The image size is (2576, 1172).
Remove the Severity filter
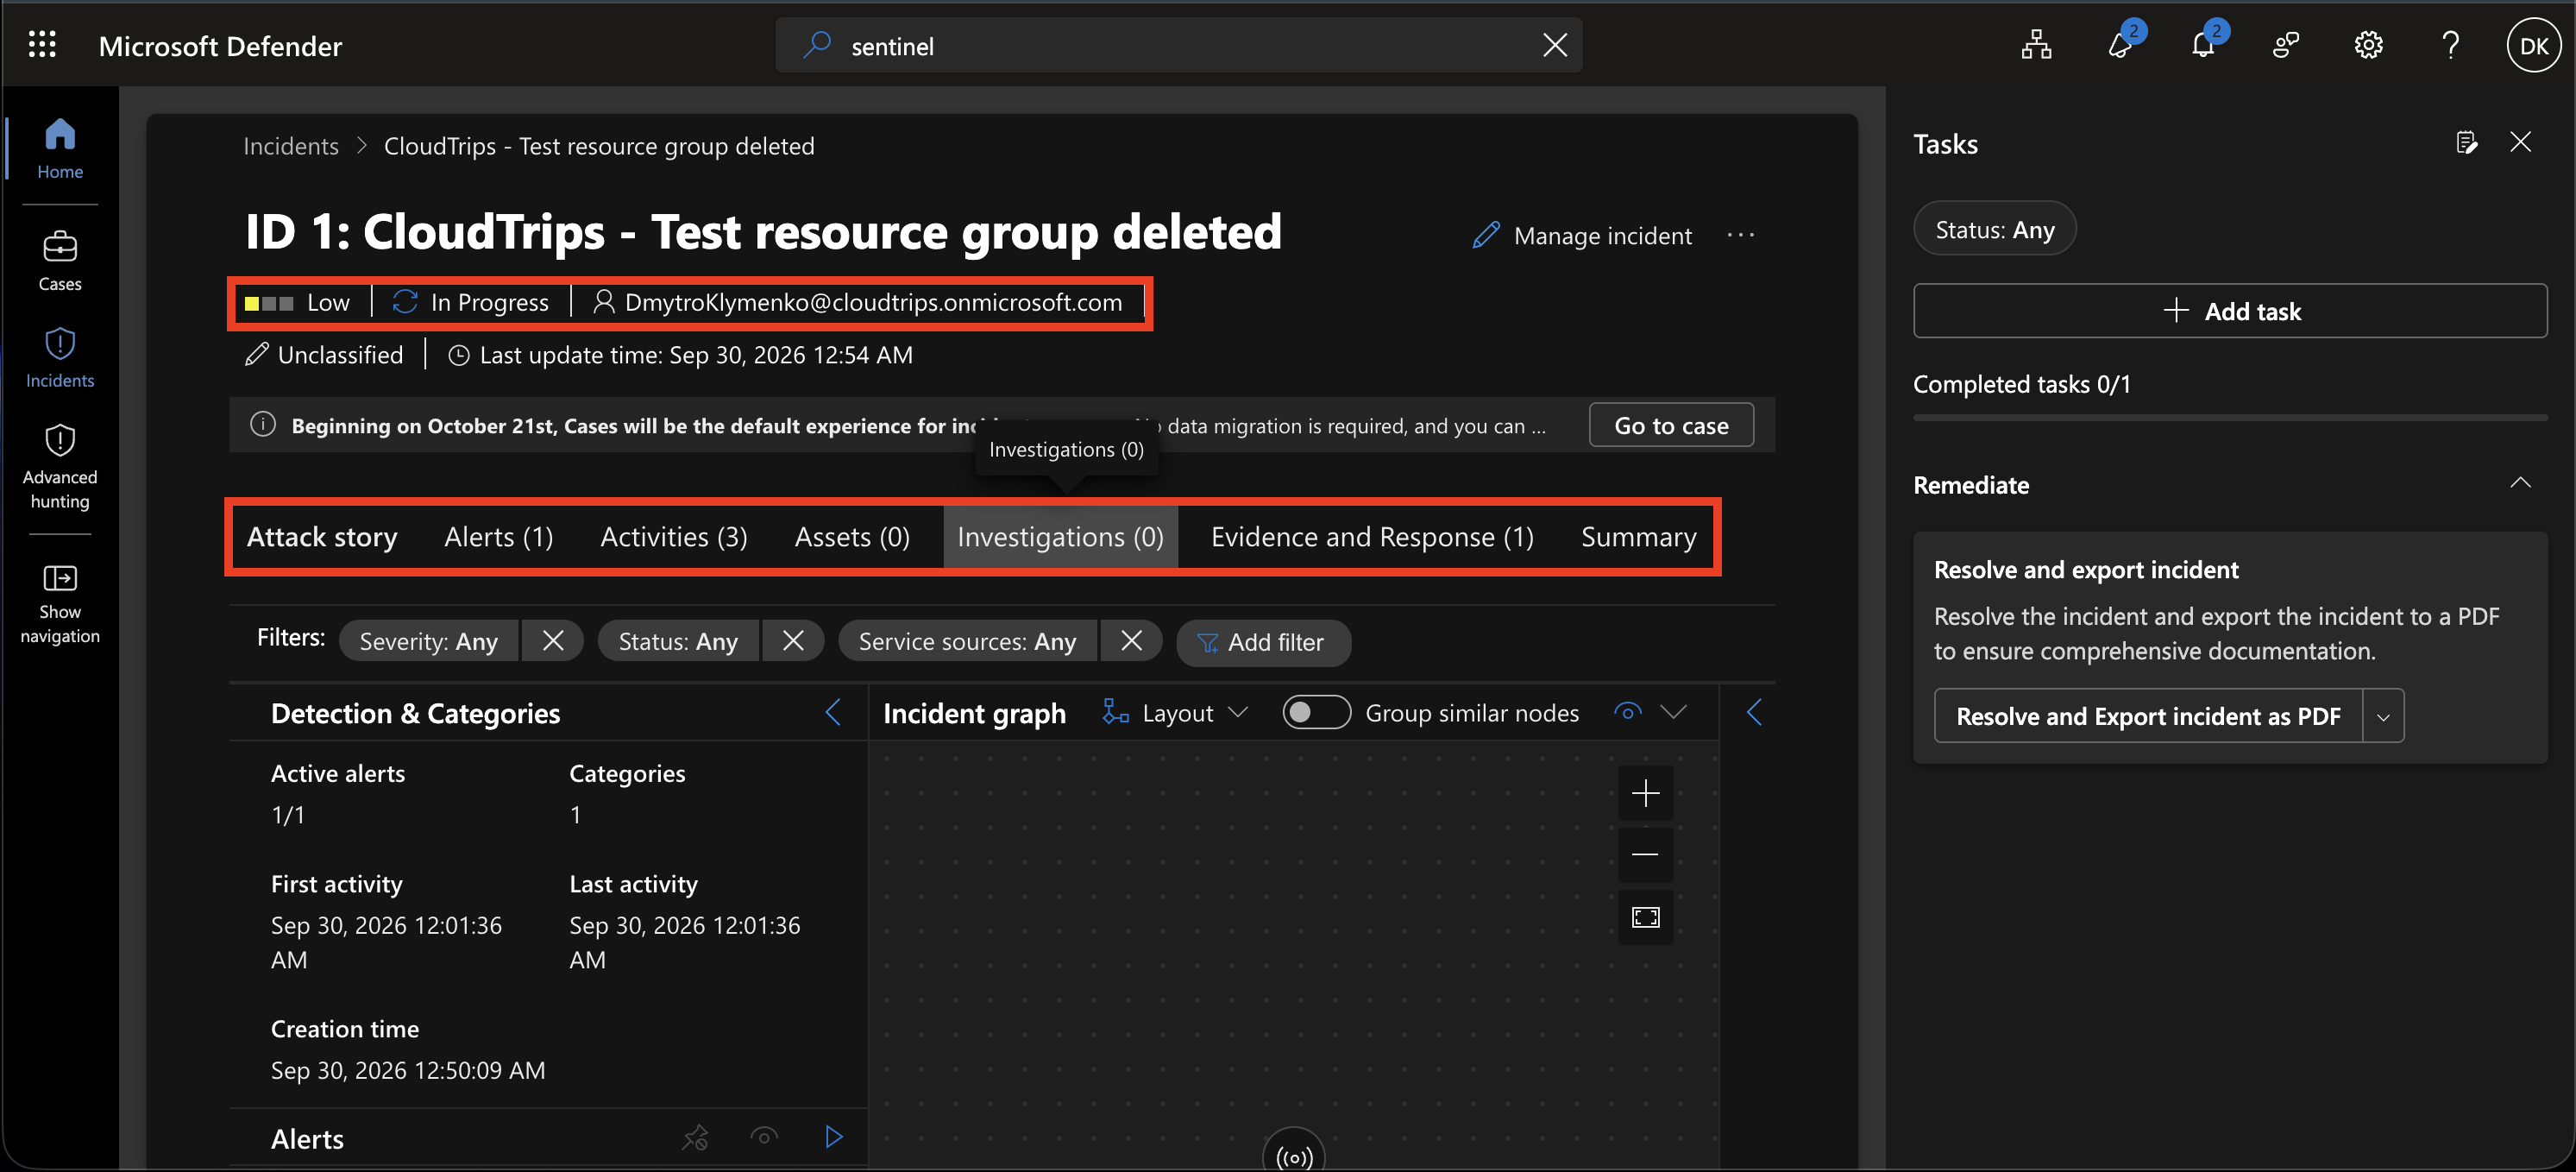click(552, 641)
